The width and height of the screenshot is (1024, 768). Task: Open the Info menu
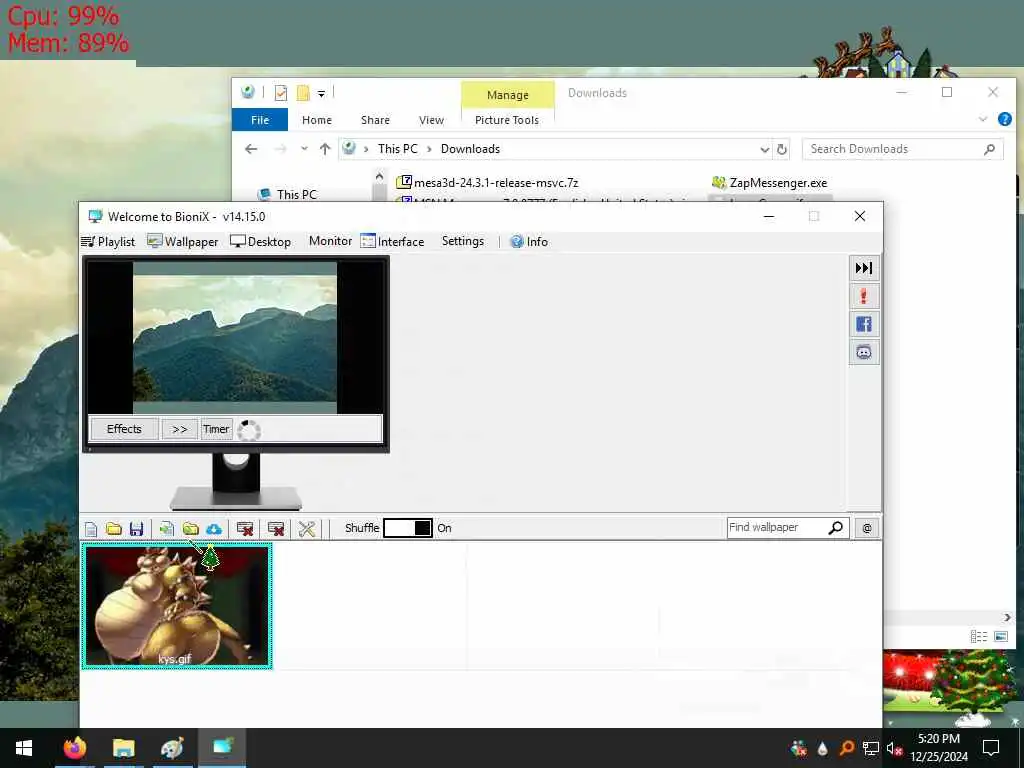point(529,242)
